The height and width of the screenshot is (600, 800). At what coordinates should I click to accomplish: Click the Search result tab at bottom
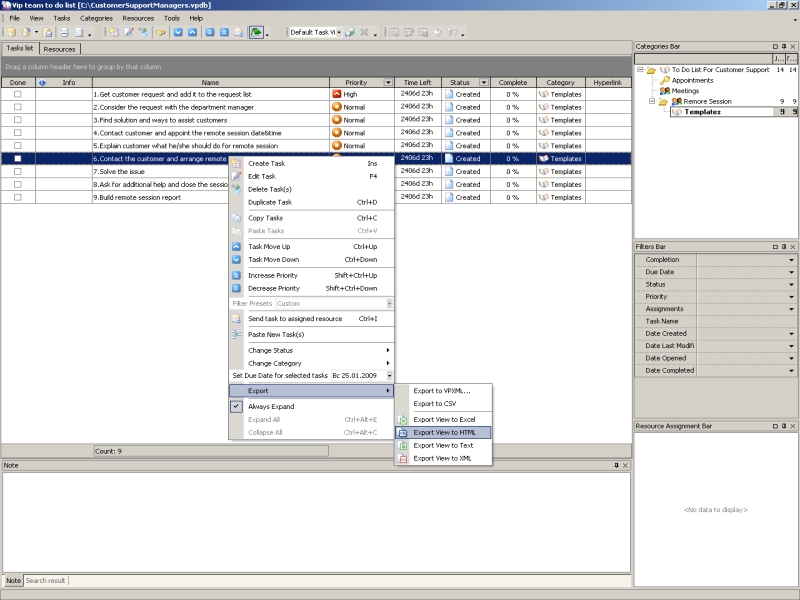[x=45, y=580]
